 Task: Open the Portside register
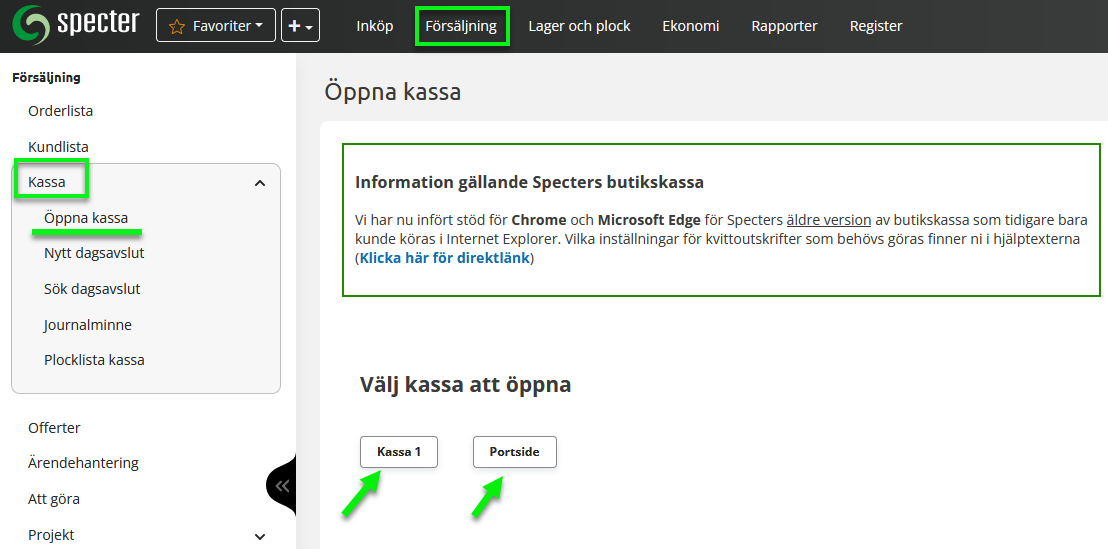click(x=514, y=452)
